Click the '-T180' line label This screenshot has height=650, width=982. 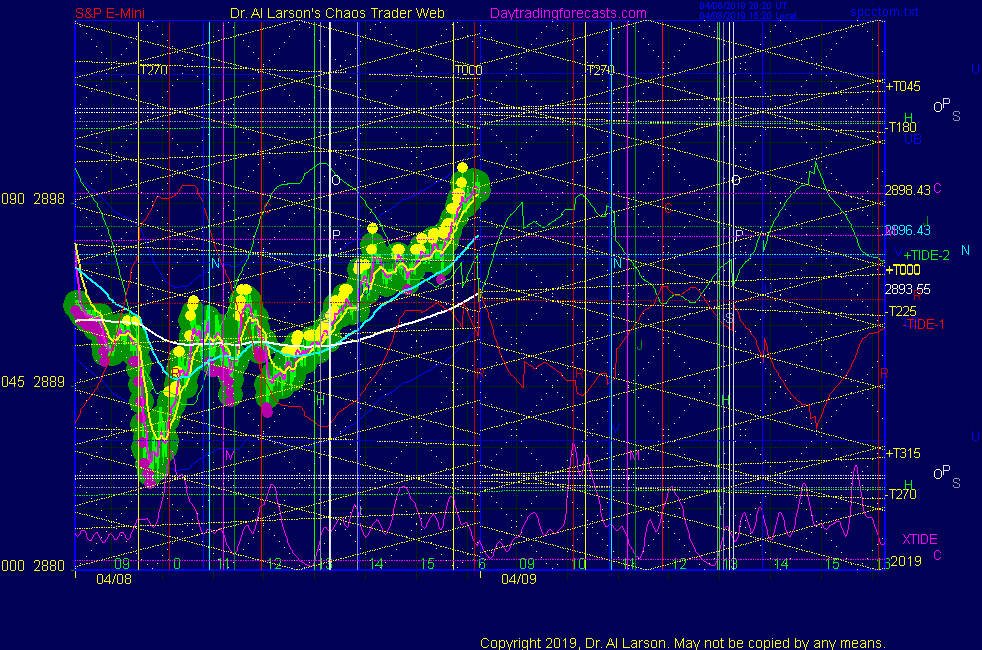click(902, 127)
